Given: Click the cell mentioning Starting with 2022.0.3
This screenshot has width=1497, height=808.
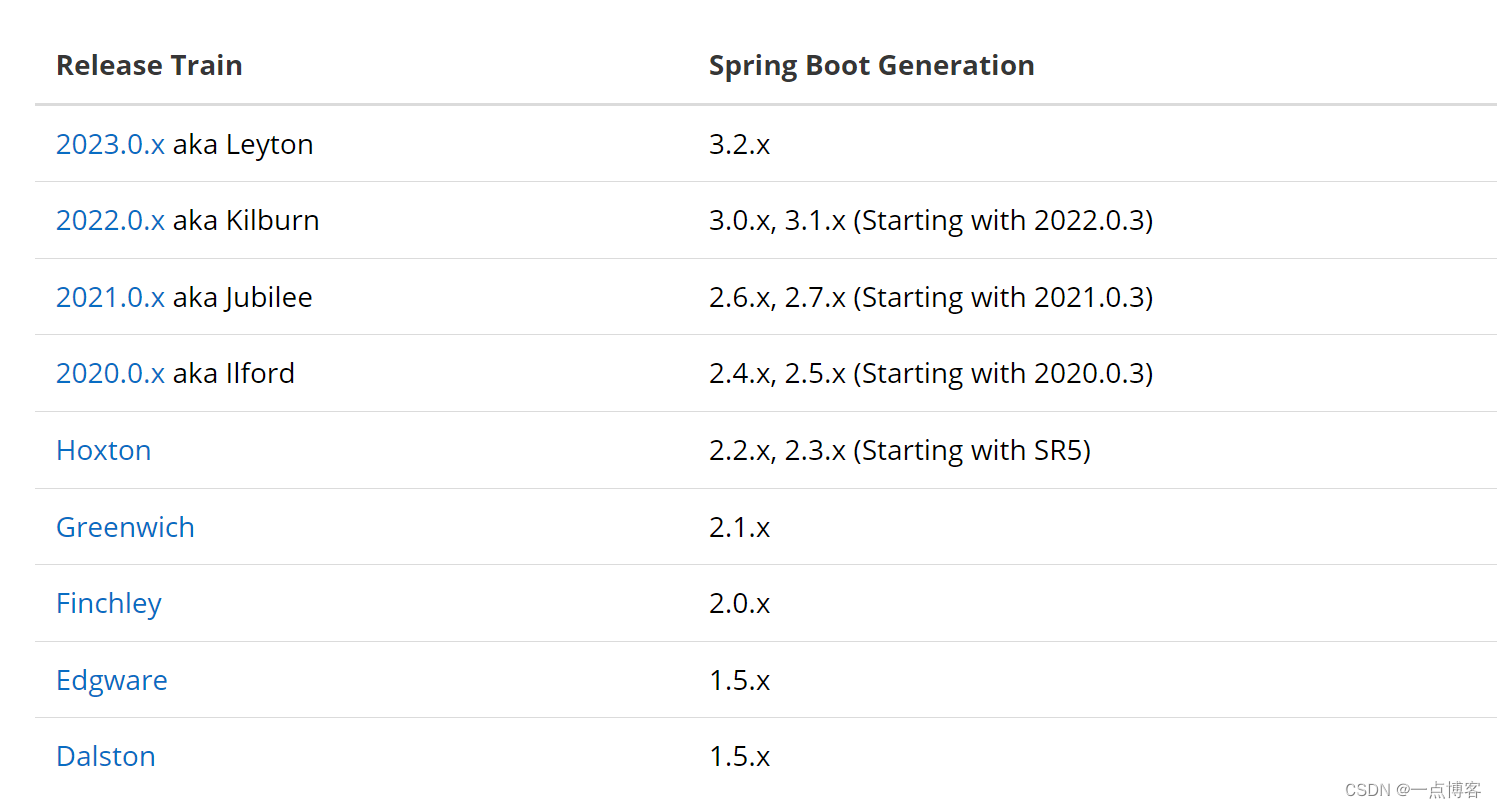Looking at the screenshot, I should [x=930, y=220].
